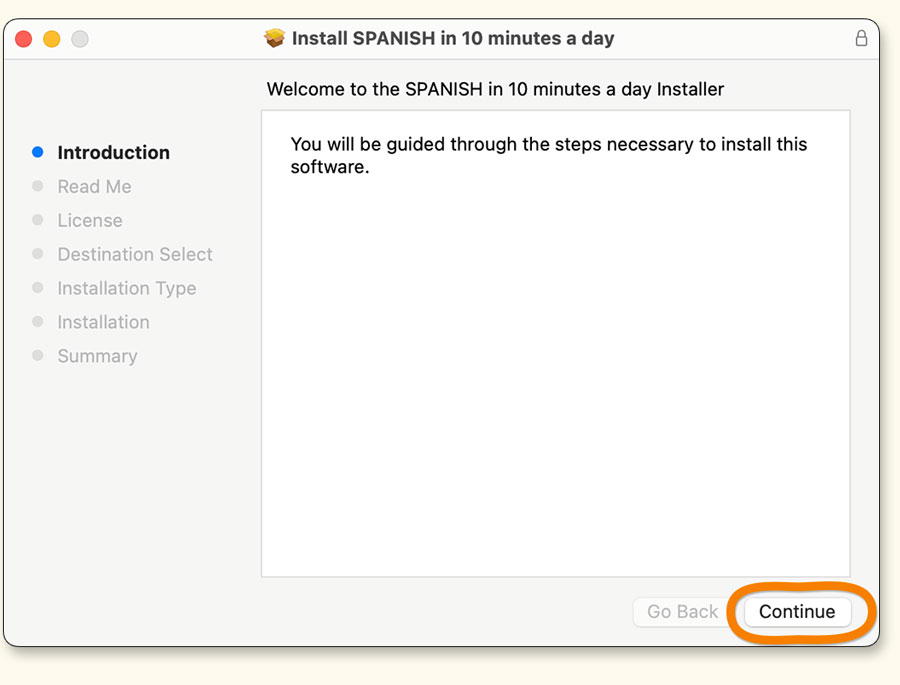Click the blue bullet beside Introduction
The width and height of the screenshot is (900, 685).
38,152
